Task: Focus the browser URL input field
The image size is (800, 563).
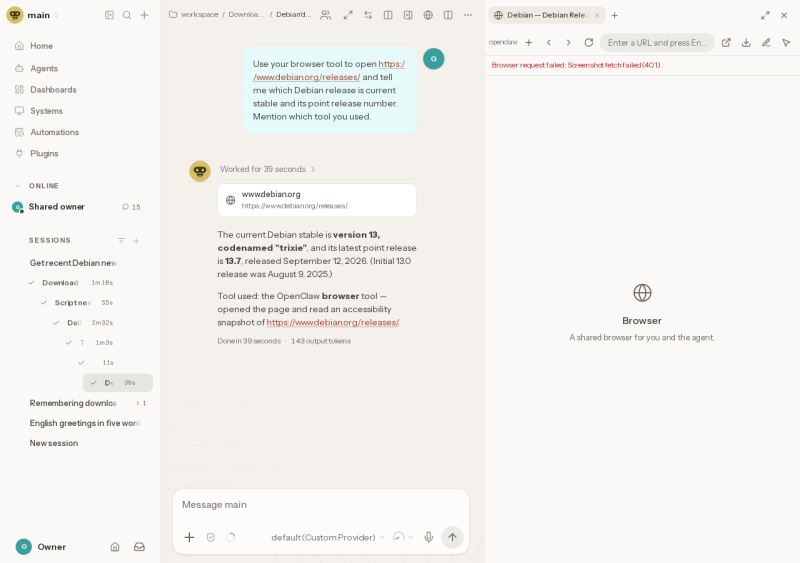Action: pos(657,42)
